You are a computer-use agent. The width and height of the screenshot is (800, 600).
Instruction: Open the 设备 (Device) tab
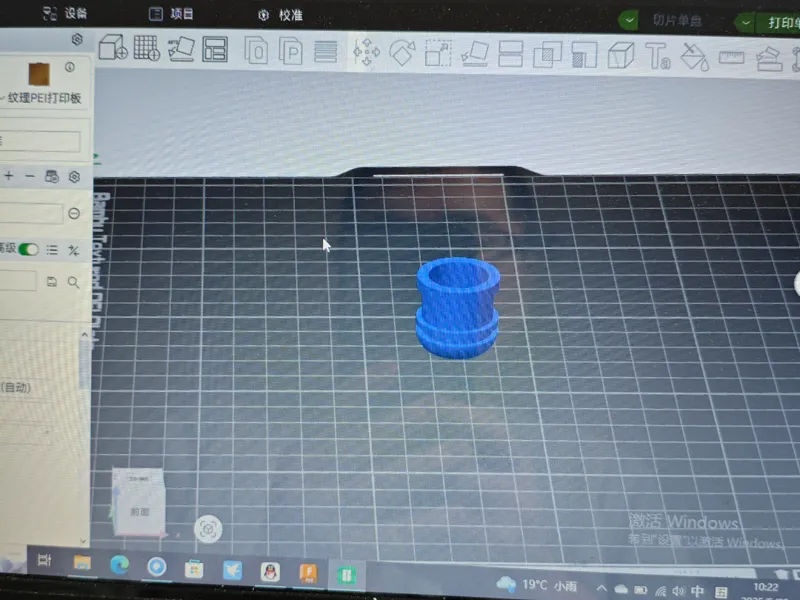(x=65, y=13)
